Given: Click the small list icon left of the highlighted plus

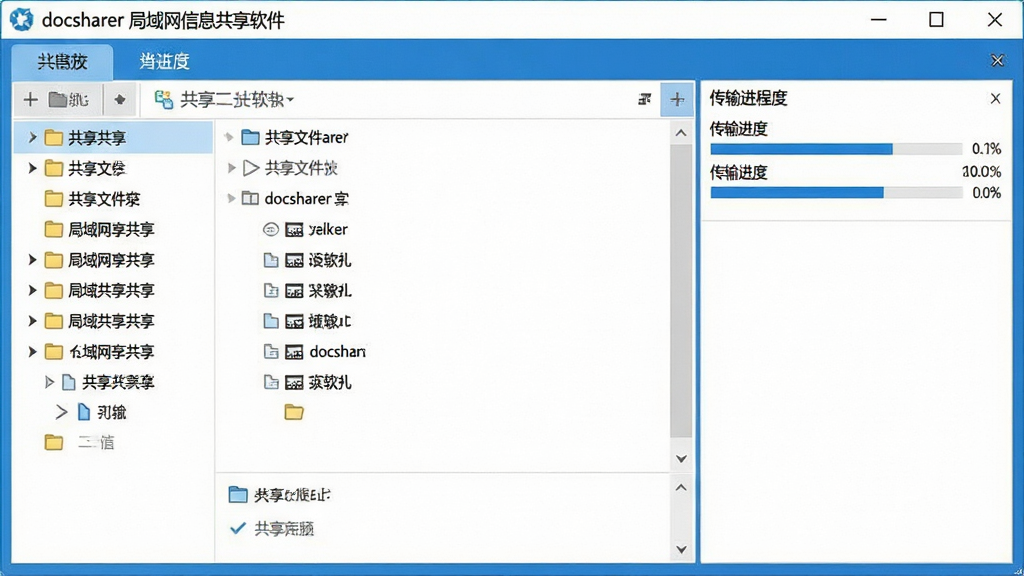Looking at the screenshot, I should (x=645, y=99).
